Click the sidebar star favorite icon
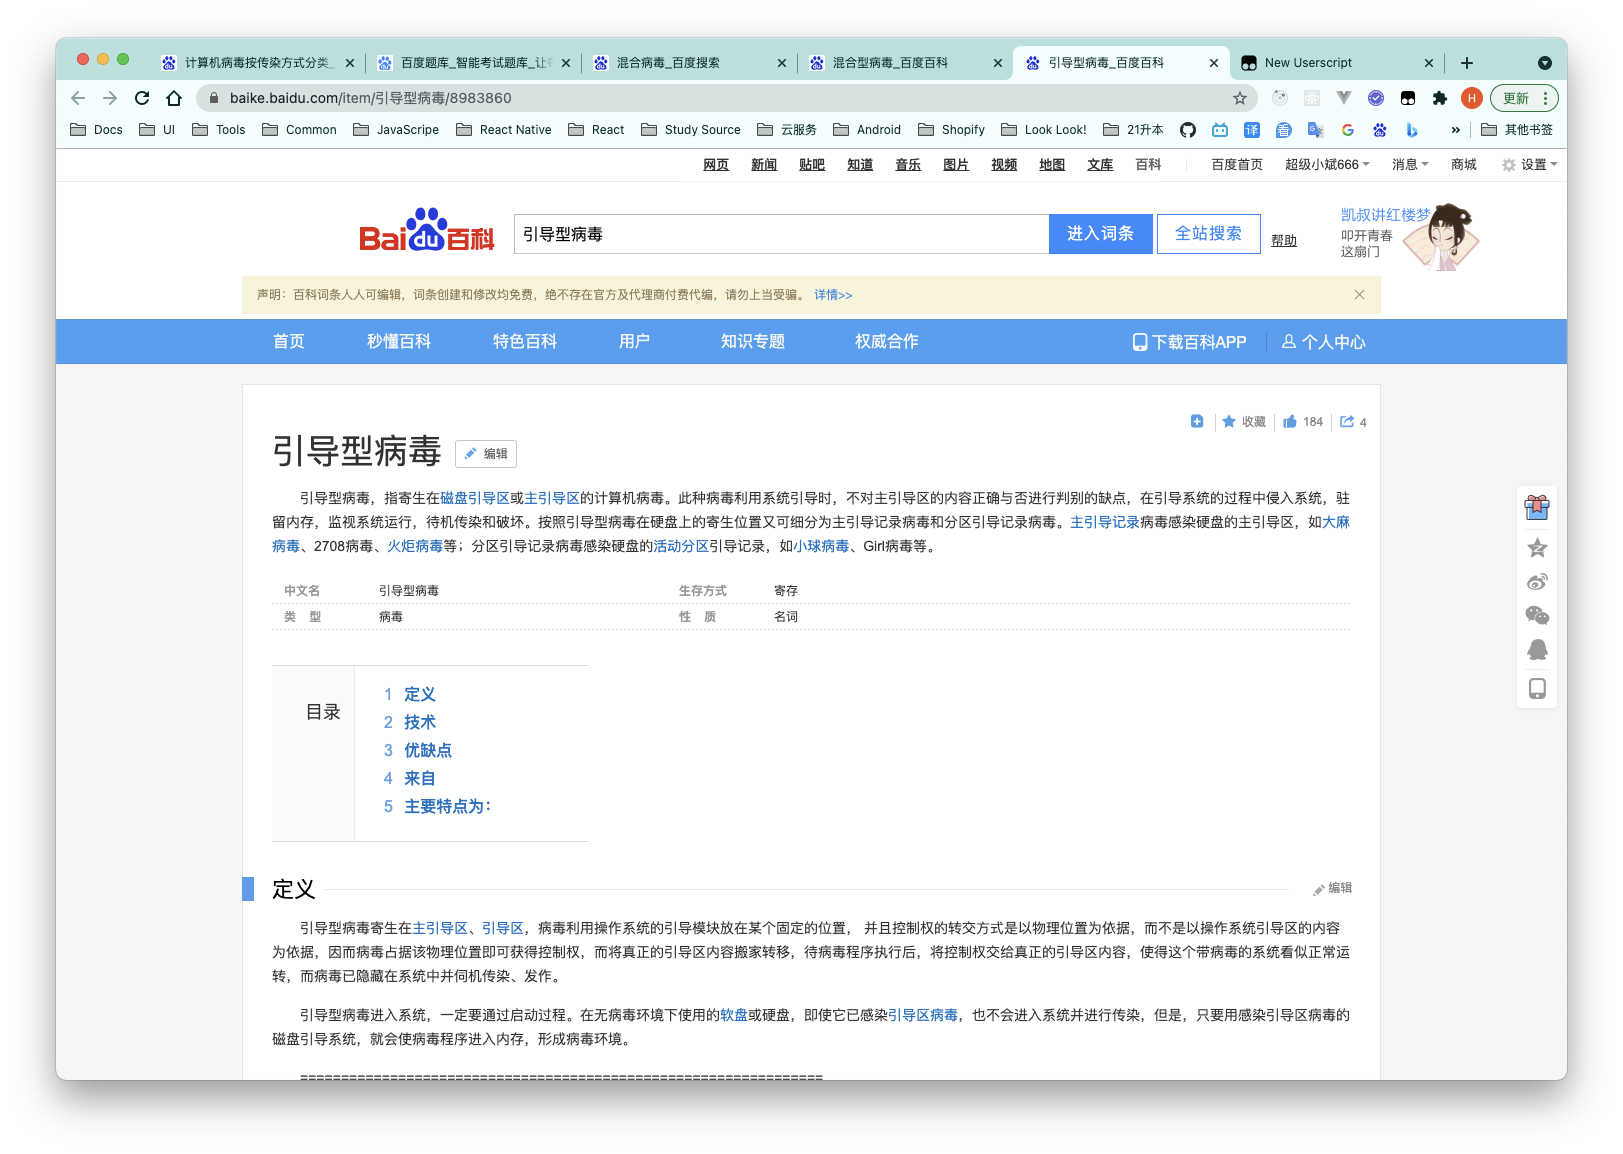 coord(1537,548)
